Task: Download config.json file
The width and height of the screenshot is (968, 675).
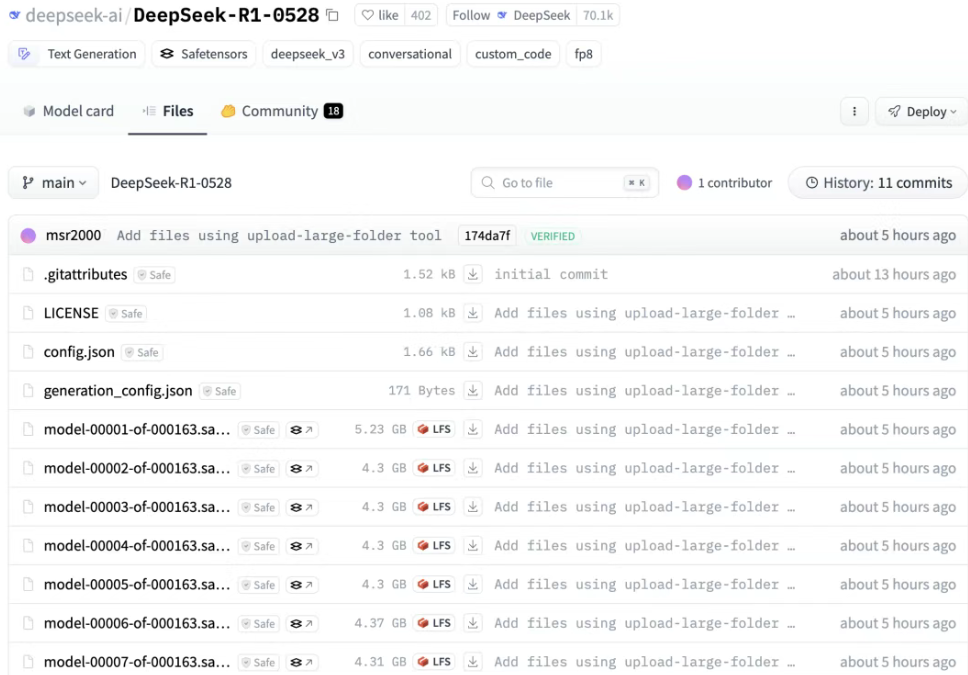Action: tap(473, 352)
